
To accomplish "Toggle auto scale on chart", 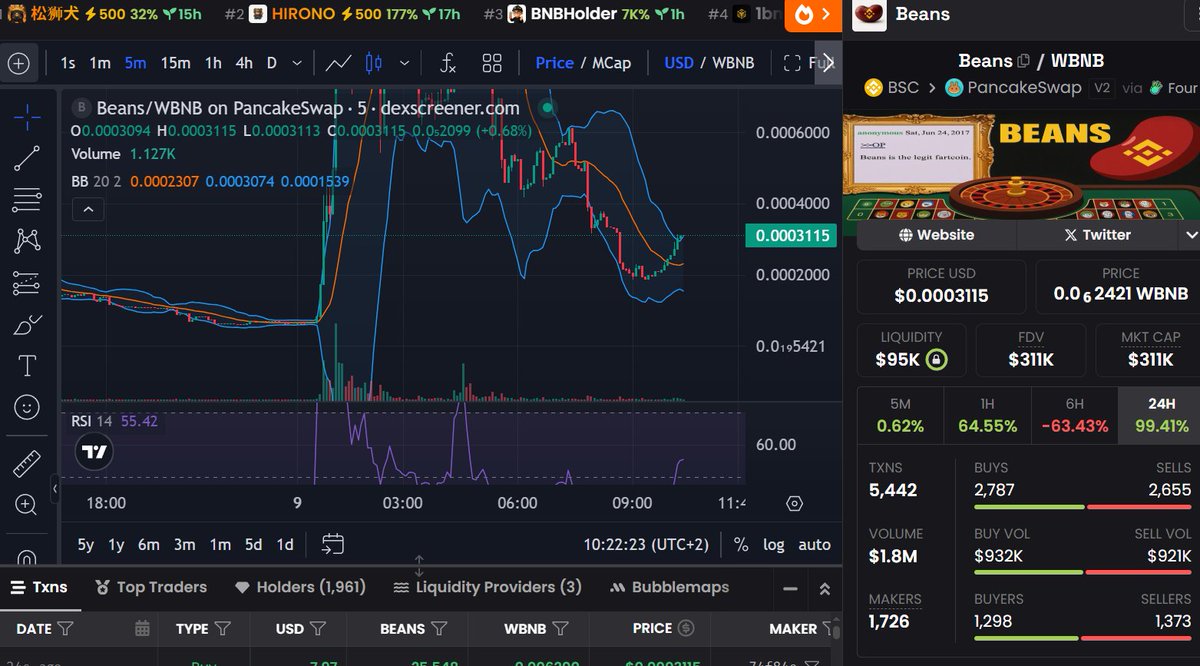I will click(814, 544).
